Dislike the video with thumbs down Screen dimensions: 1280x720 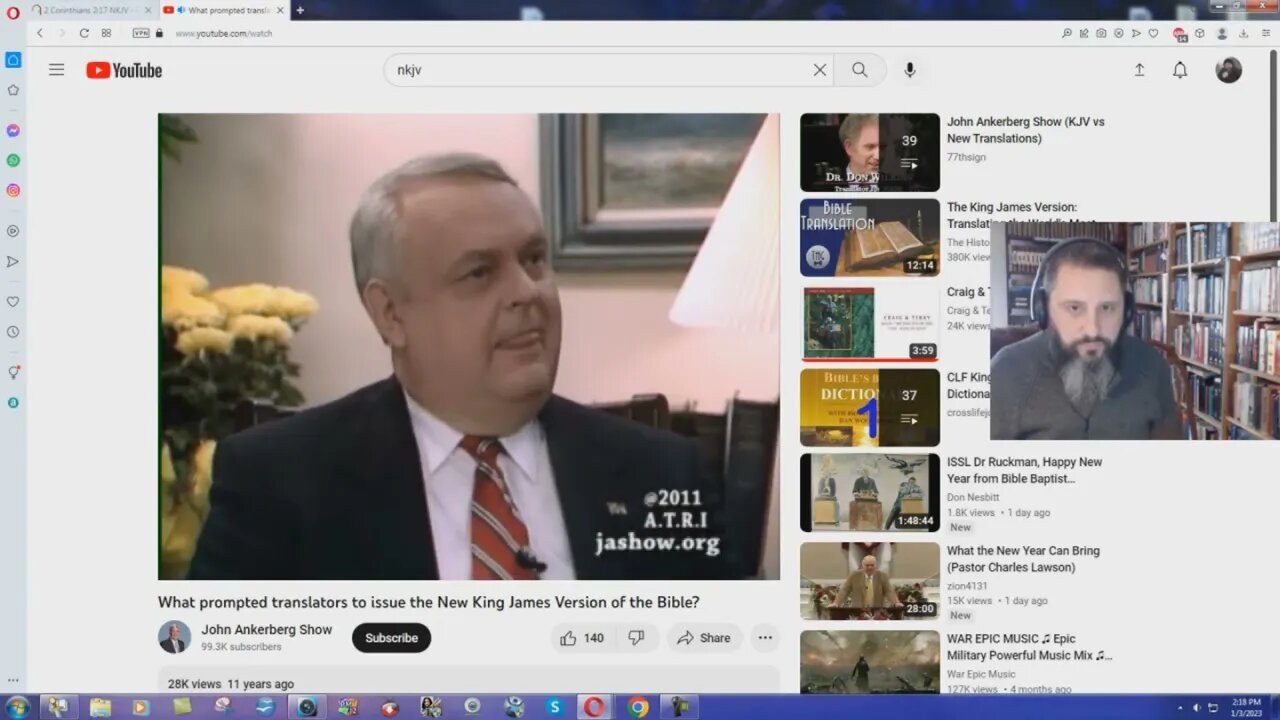click(636, 638)
